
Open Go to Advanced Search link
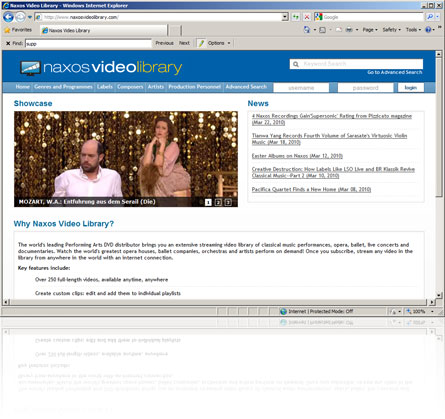pos(395,72)
